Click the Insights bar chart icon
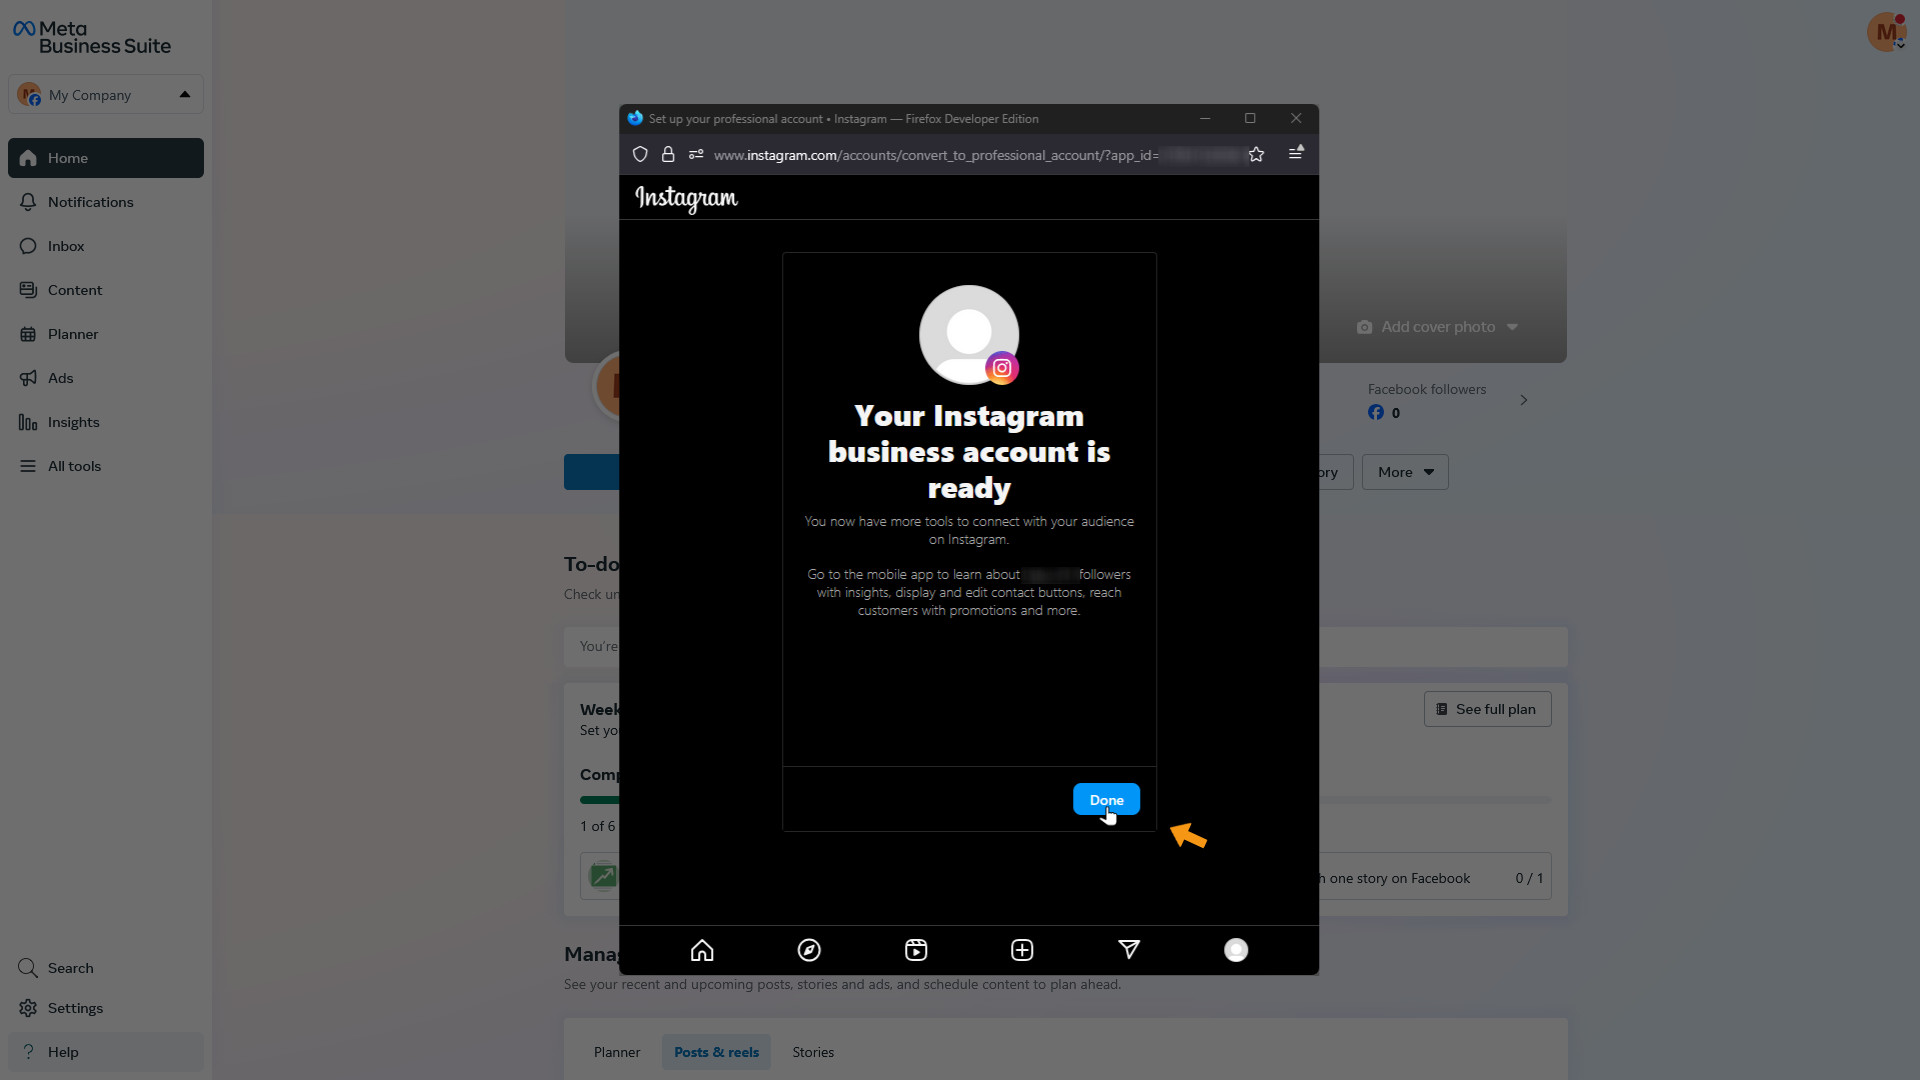The width and height of the screenshot is (1920, 1080). [x=28, y=422]
